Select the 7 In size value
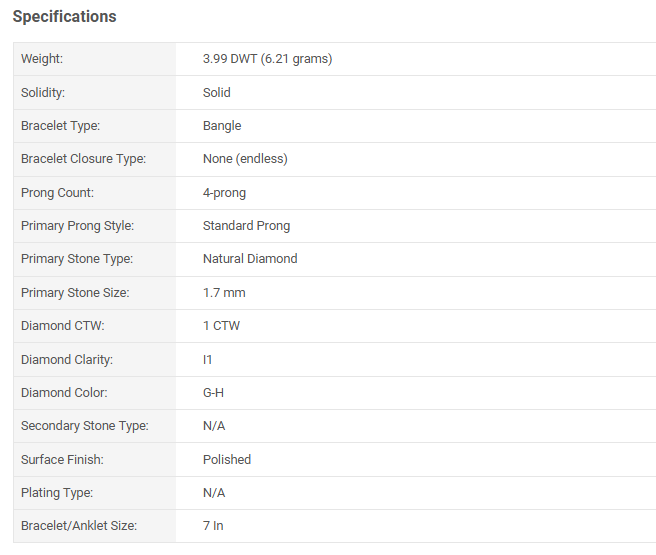 [x=213, y=526]
